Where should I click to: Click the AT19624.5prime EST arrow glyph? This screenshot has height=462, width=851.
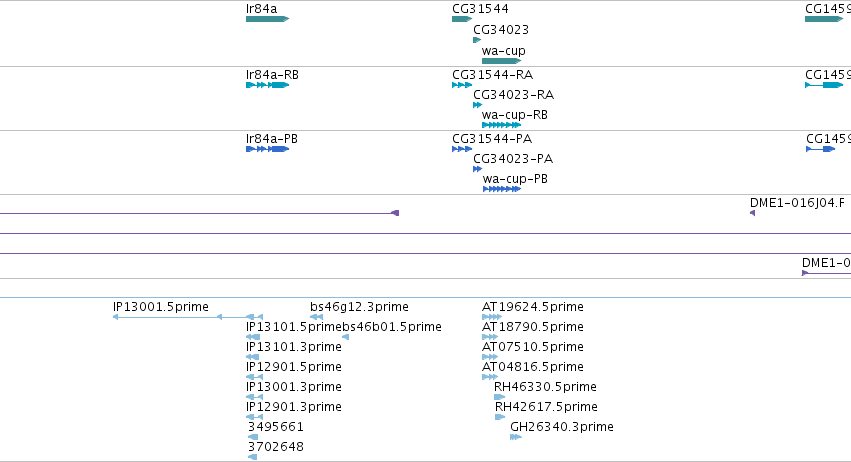pyautogui.click(x=492, y=317)
